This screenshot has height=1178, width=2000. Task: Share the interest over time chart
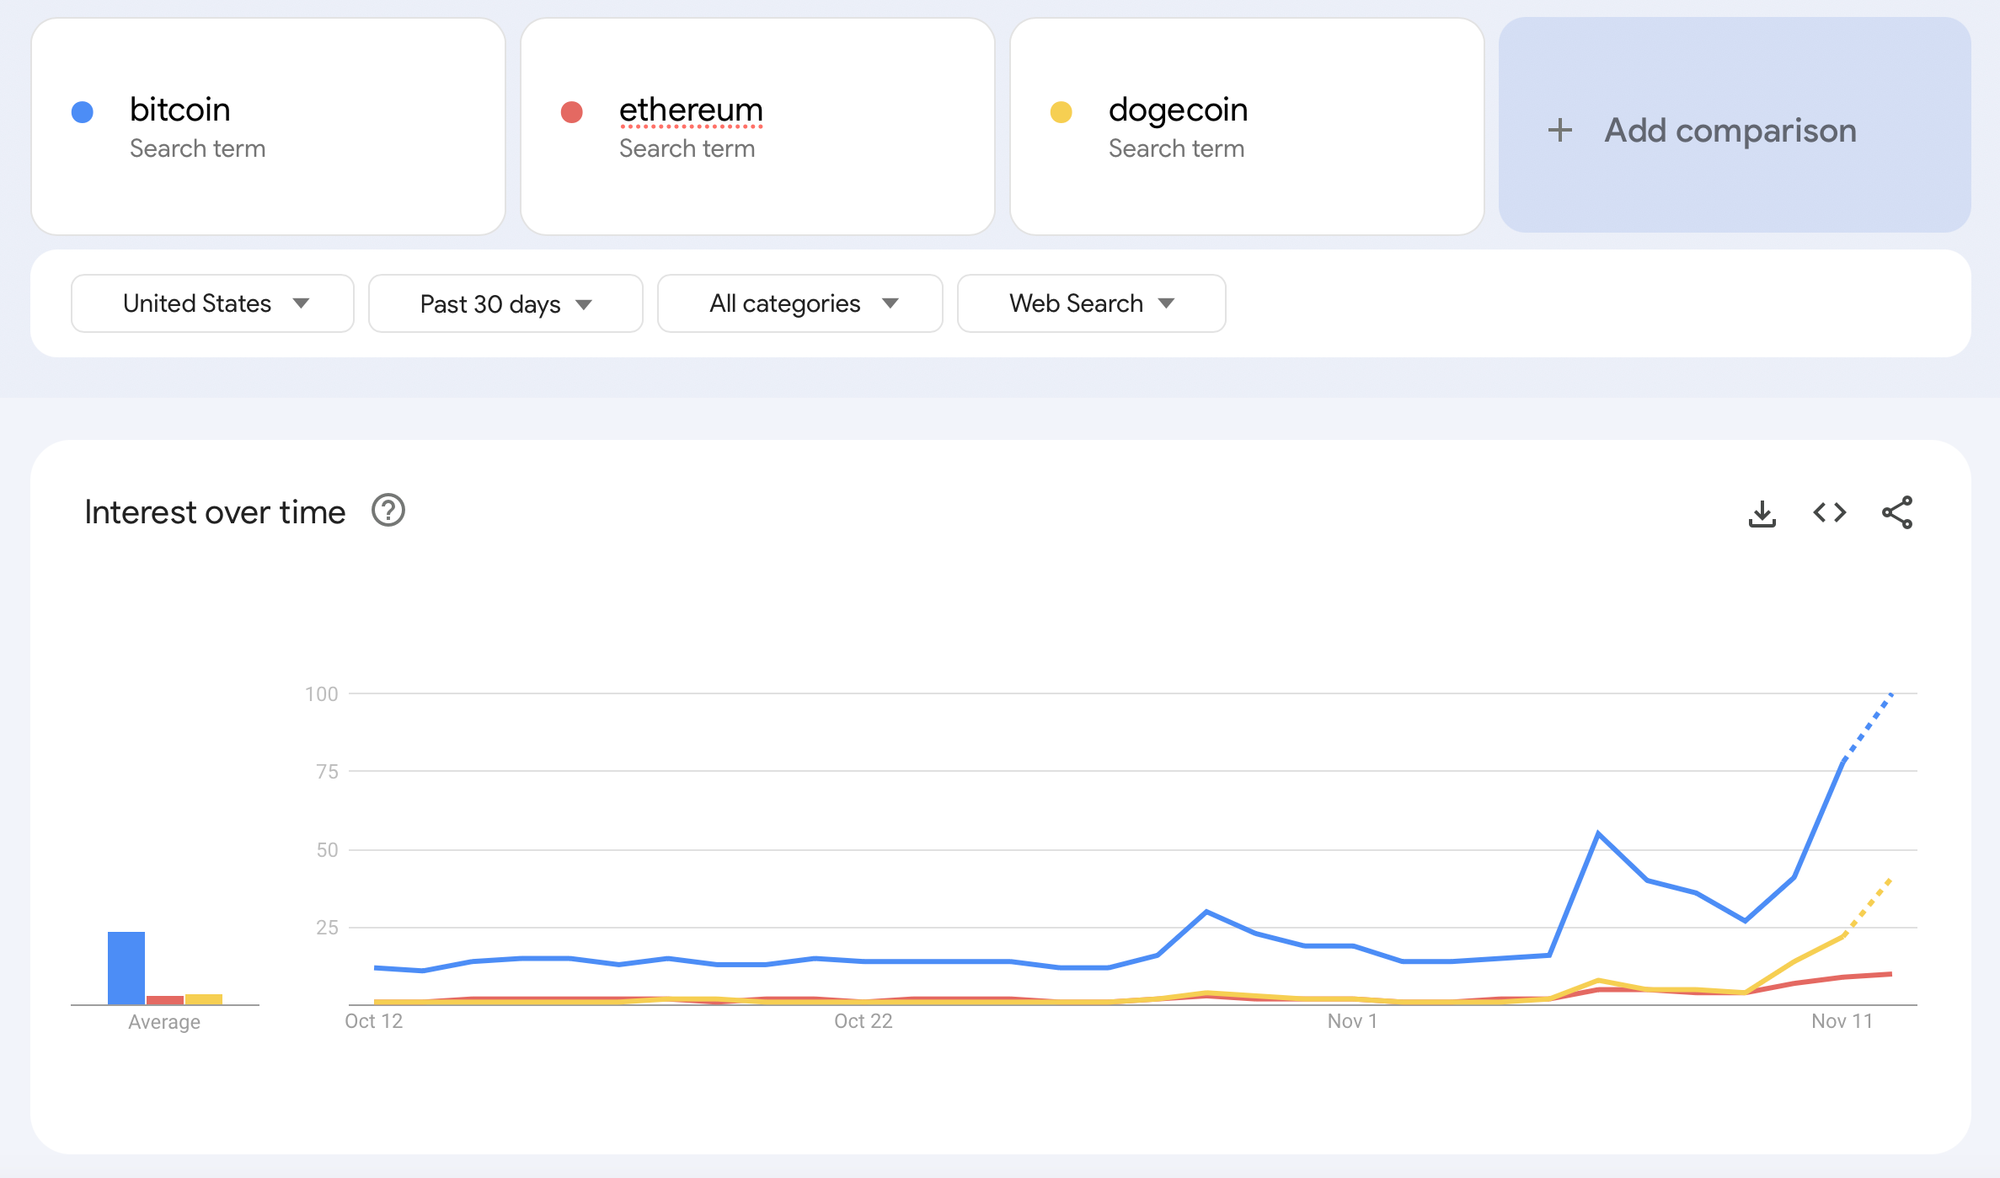[x=1897, y=512]
